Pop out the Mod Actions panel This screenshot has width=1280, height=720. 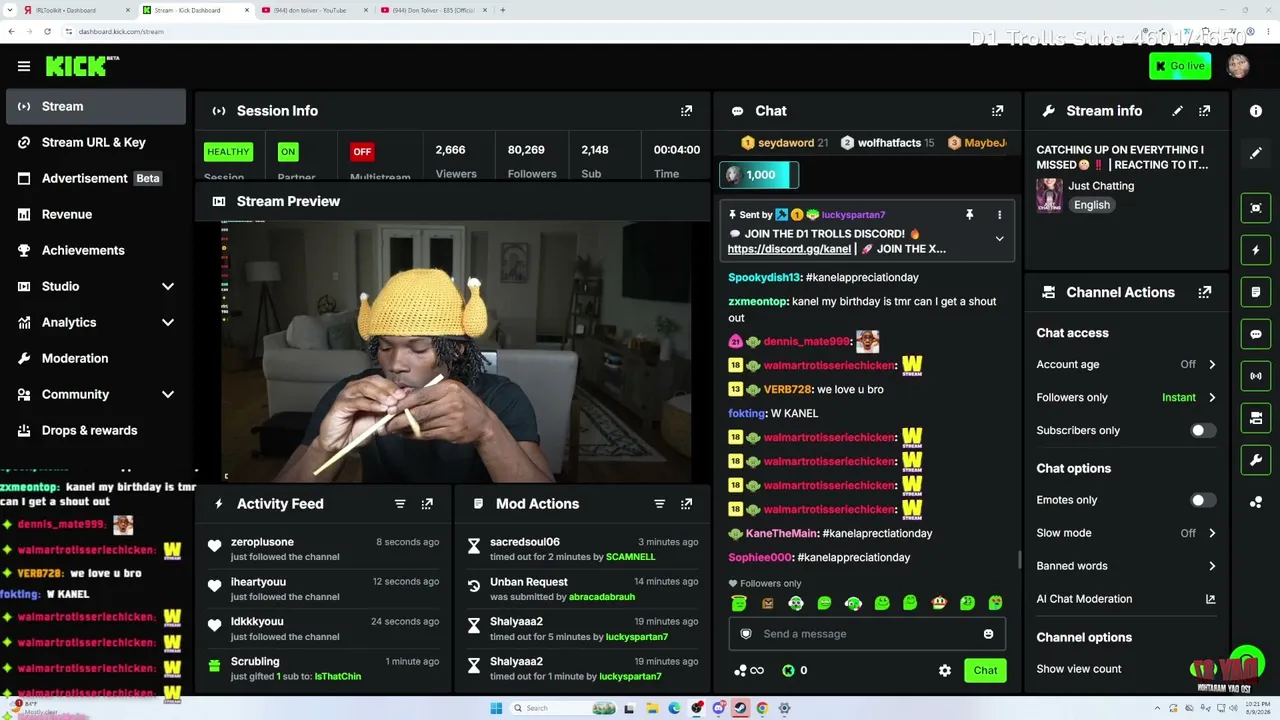(686, 504)
